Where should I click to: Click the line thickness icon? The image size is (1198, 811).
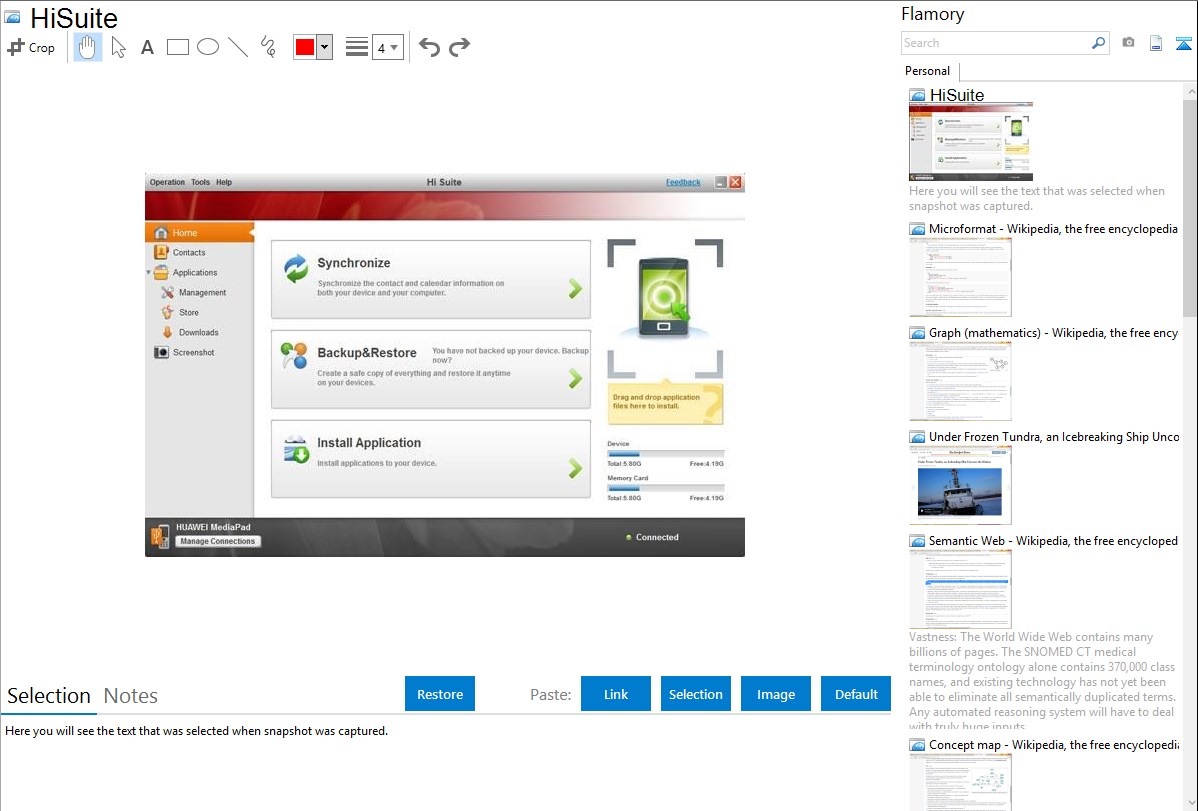tap(356, 47)
